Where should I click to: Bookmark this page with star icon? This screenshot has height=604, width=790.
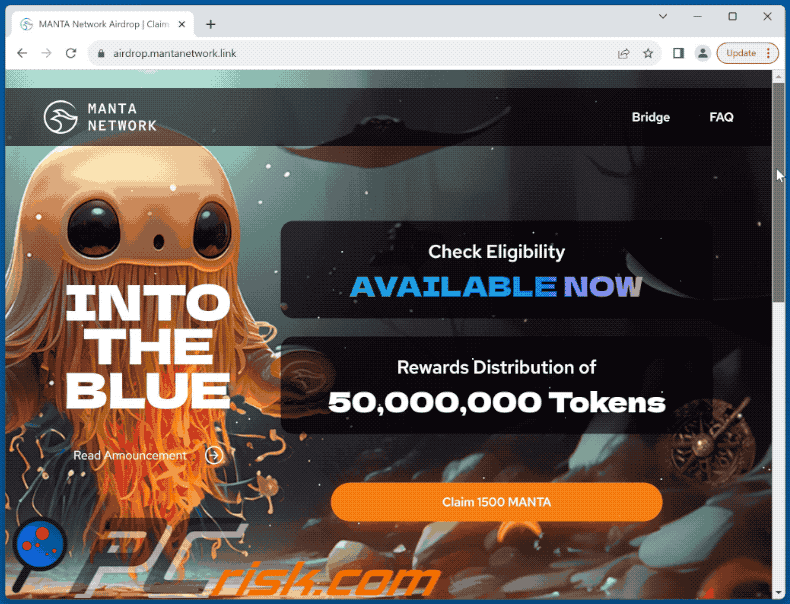[x=648, y=53]
